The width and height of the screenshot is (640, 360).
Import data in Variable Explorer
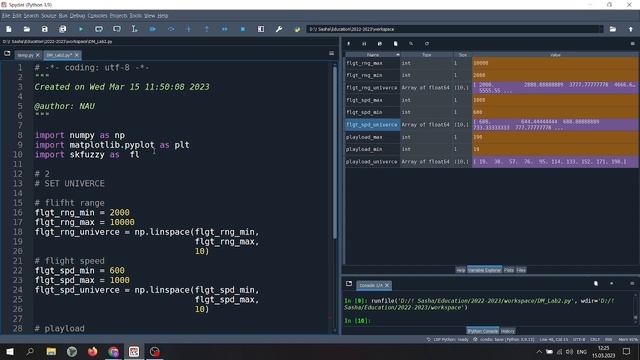tap(349, 44)
